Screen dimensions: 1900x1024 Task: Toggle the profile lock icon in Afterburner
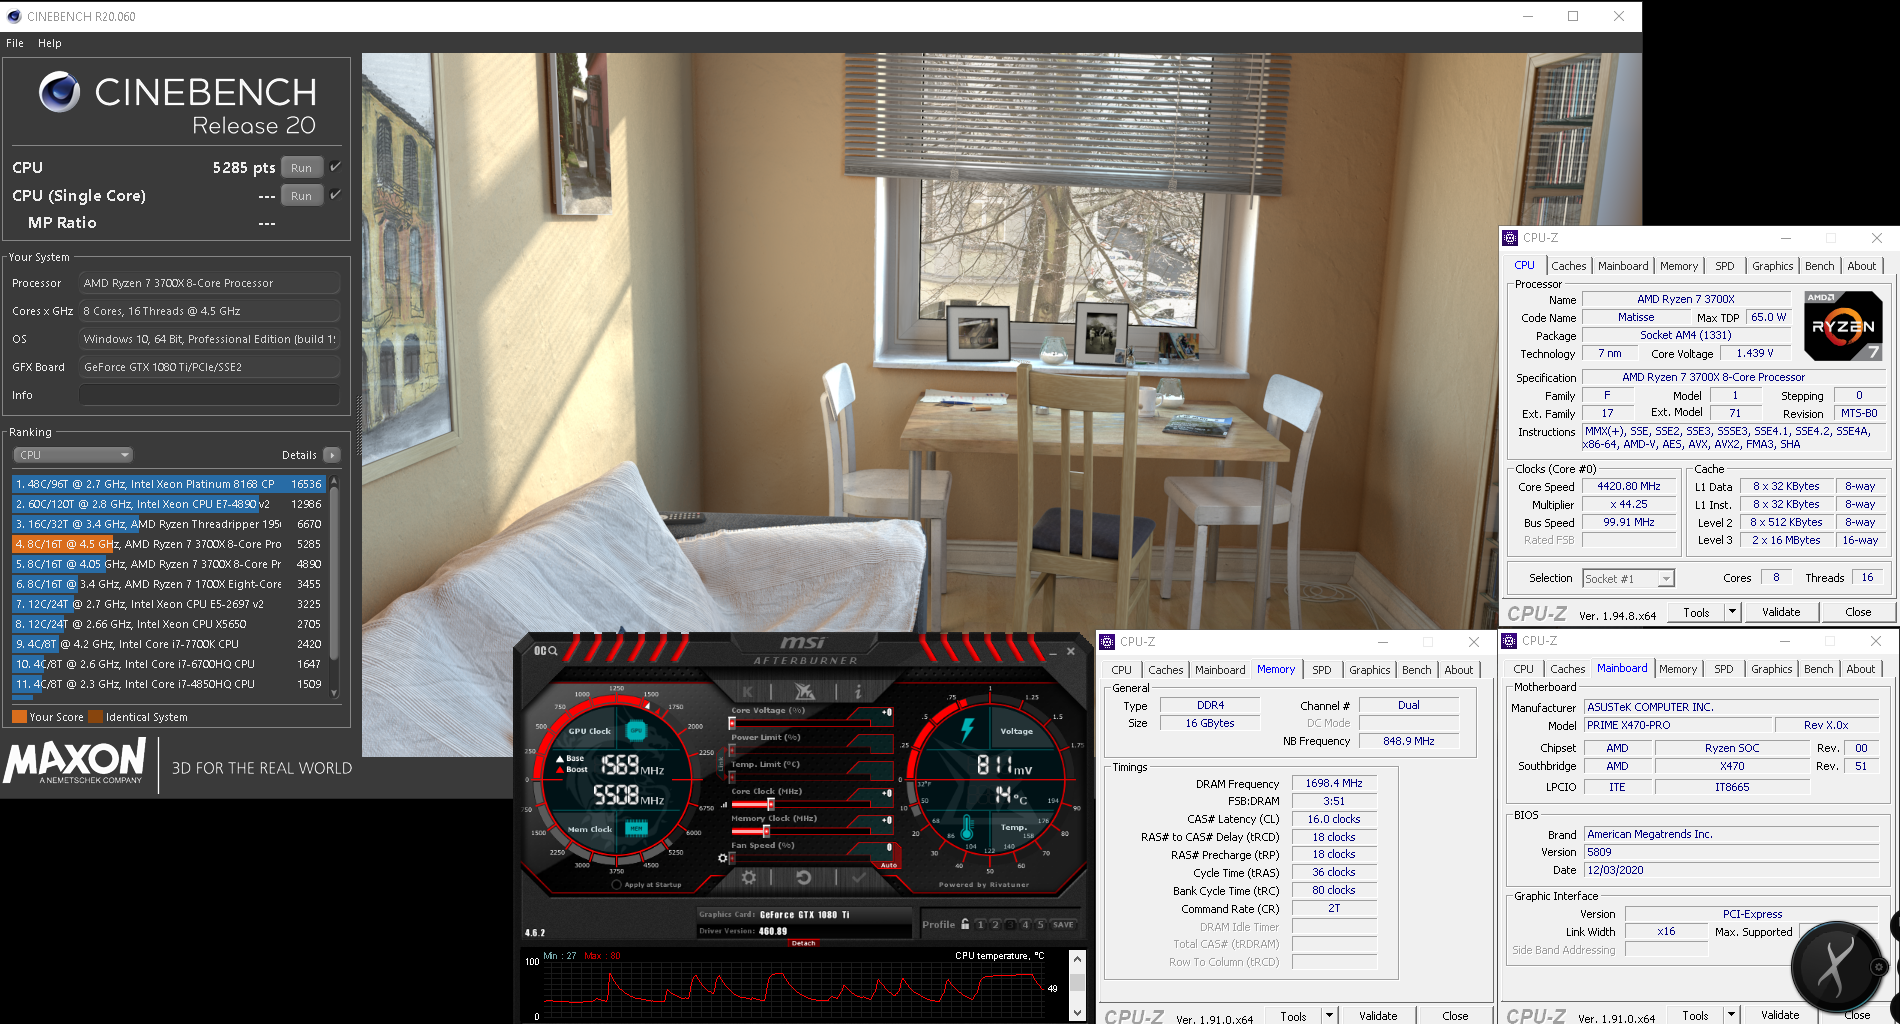(965, 924)
